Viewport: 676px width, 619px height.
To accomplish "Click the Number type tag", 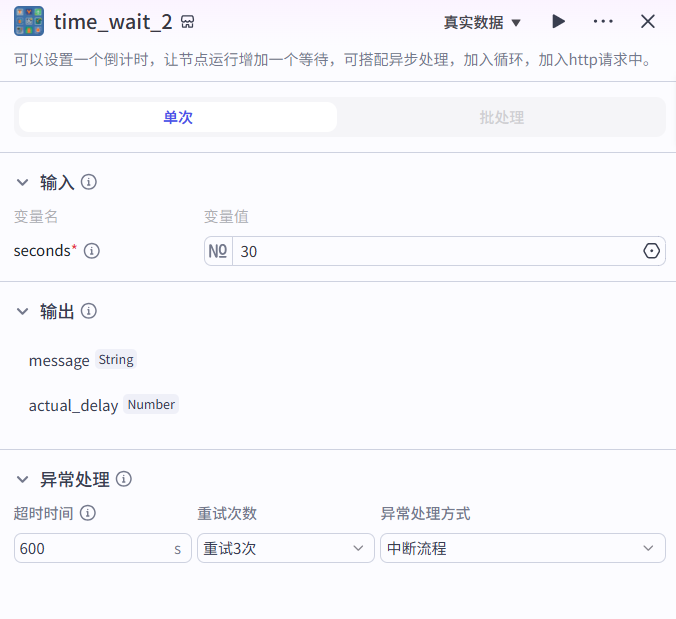I will coord(151,404).
